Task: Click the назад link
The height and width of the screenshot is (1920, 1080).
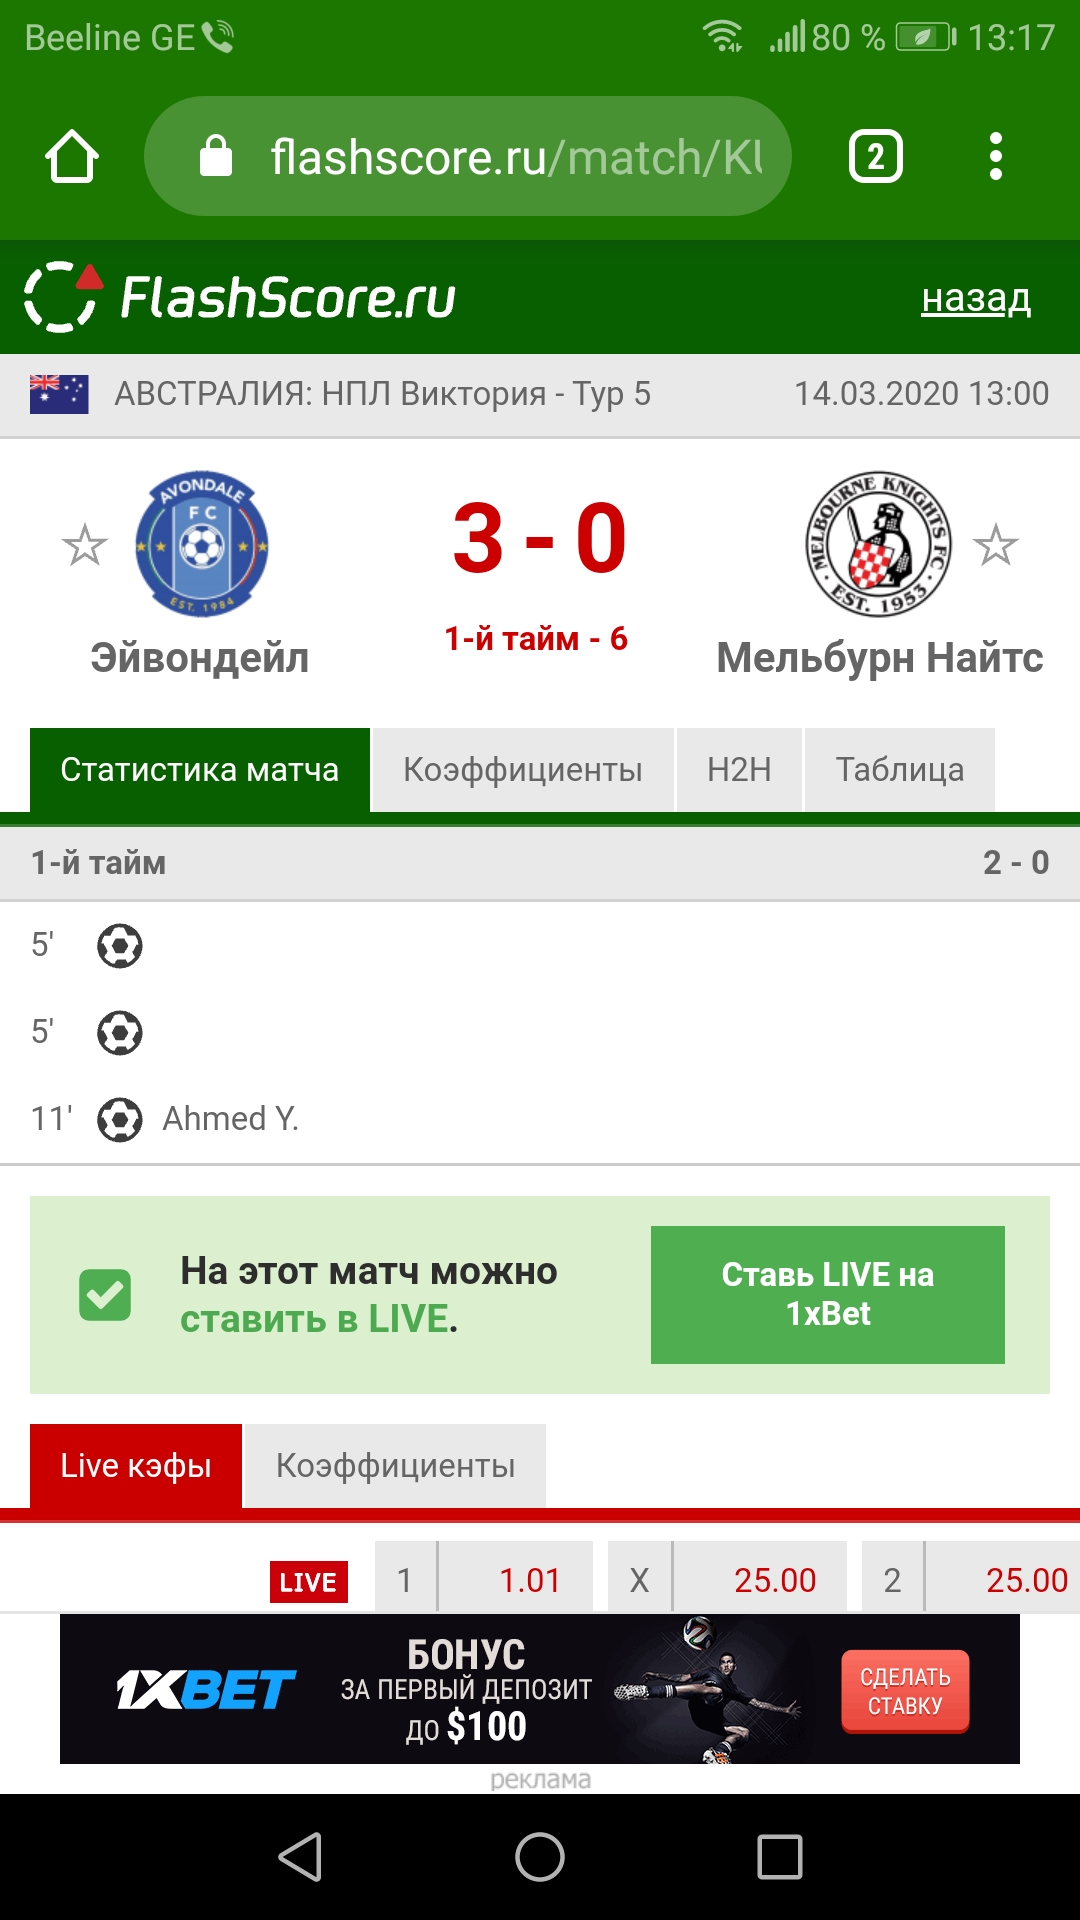Action: click(x=976, y=298)
